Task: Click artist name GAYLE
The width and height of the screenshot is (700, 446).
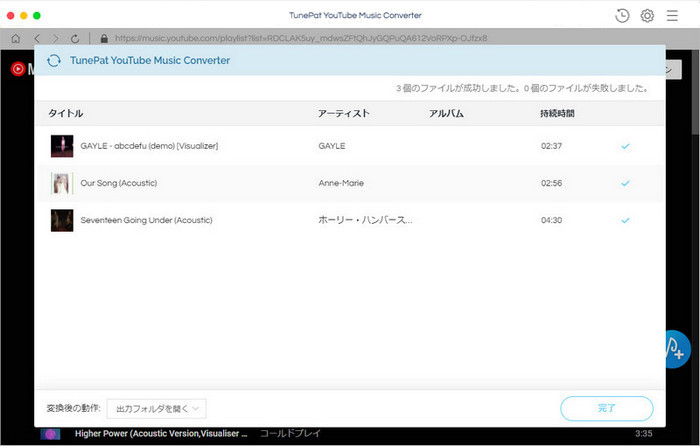Action: tap(332, 146)
